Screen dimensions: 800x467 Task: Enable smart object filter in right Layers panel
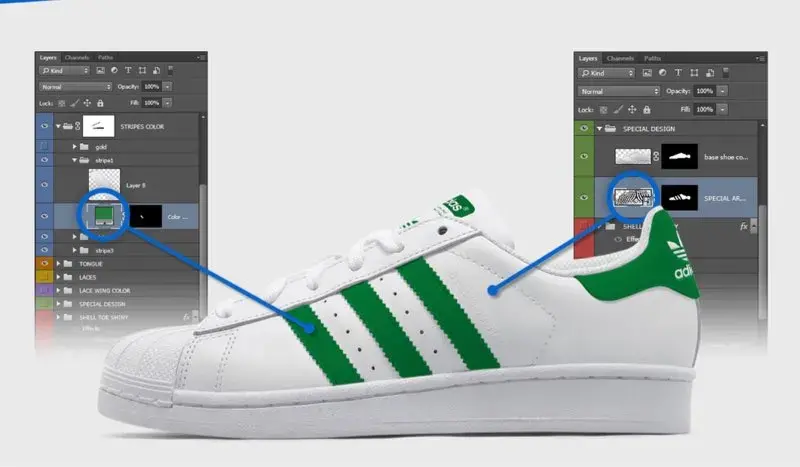(x=710, y=73)
